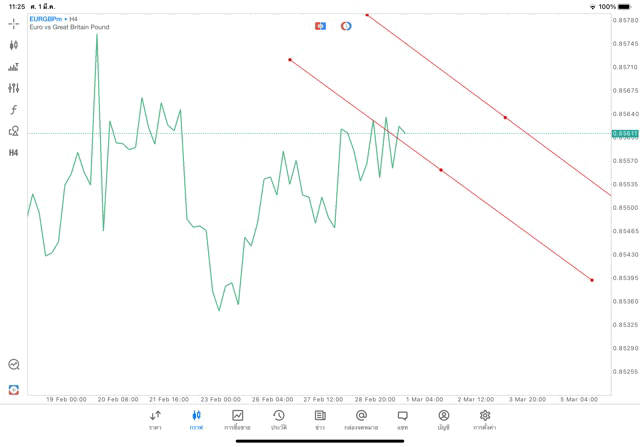Open the H4 timeframe selector
The image size is (640, 447).
point(14,152)
